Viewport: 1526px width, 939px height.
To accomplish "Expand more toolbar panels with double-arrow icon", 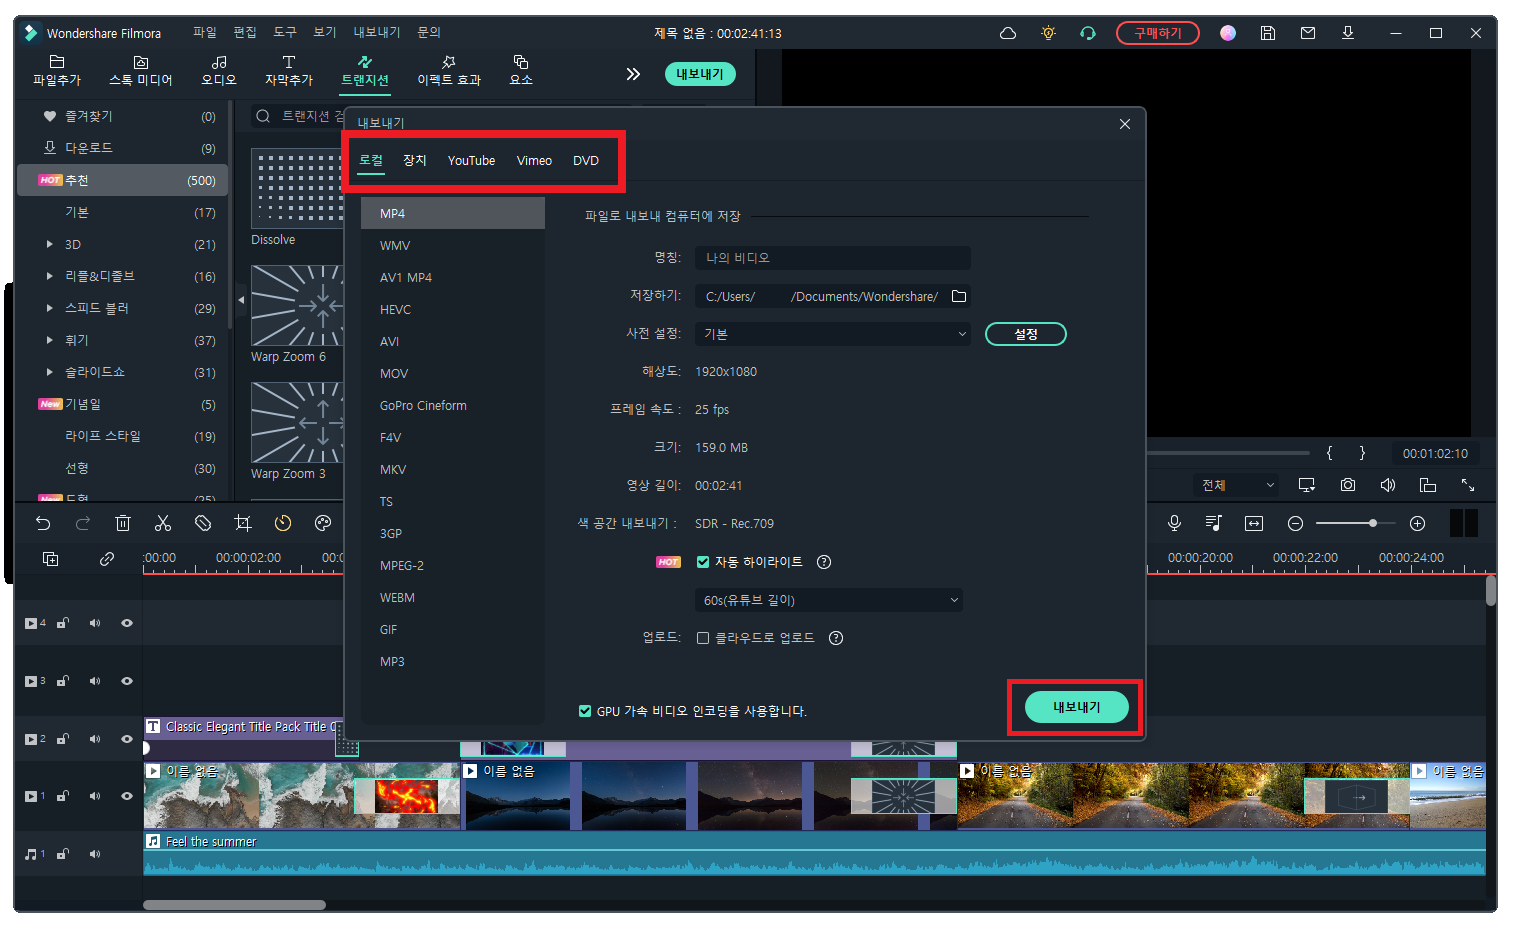I will tap(633, 74).
